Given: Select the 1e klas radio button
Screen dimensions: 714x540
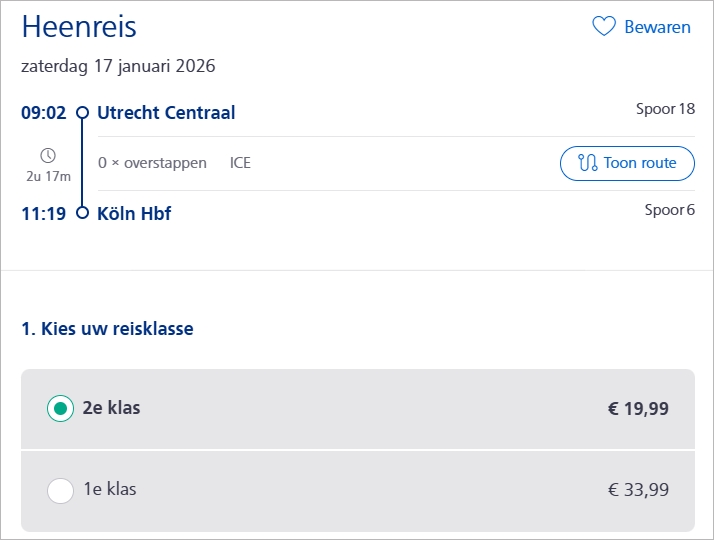Looking at the screenshot, I should tap(61, 490).
